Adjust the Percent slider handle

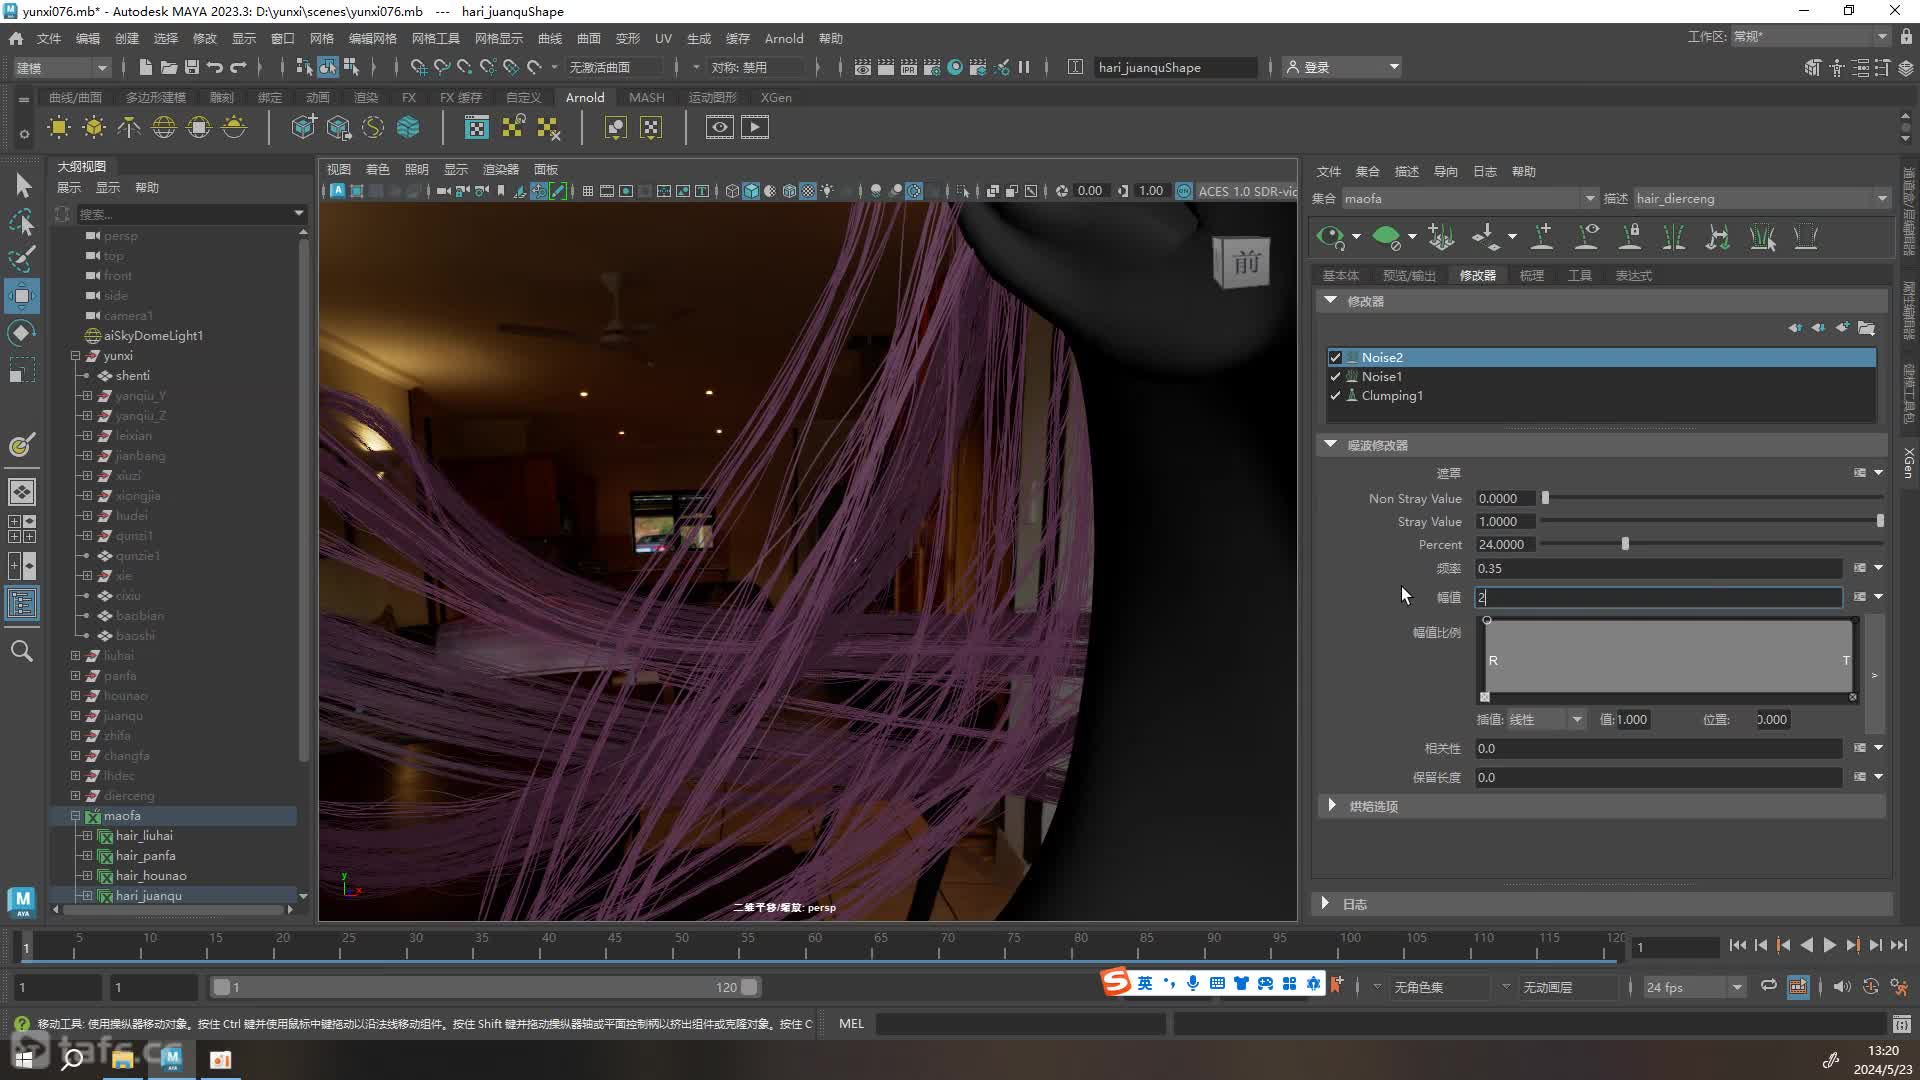[x=1625, y=544]
